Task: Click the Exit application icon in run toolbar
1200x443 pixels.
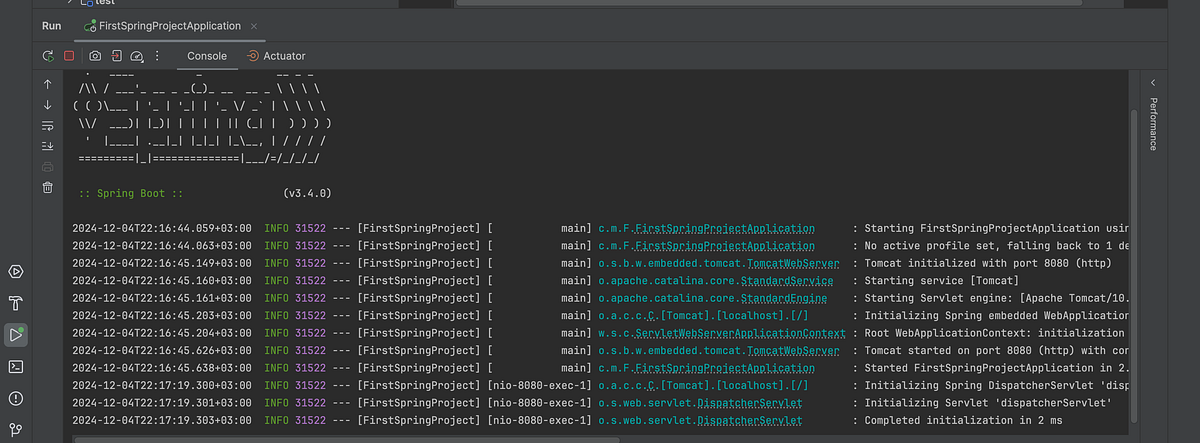Action: click(x=117, y=56)
